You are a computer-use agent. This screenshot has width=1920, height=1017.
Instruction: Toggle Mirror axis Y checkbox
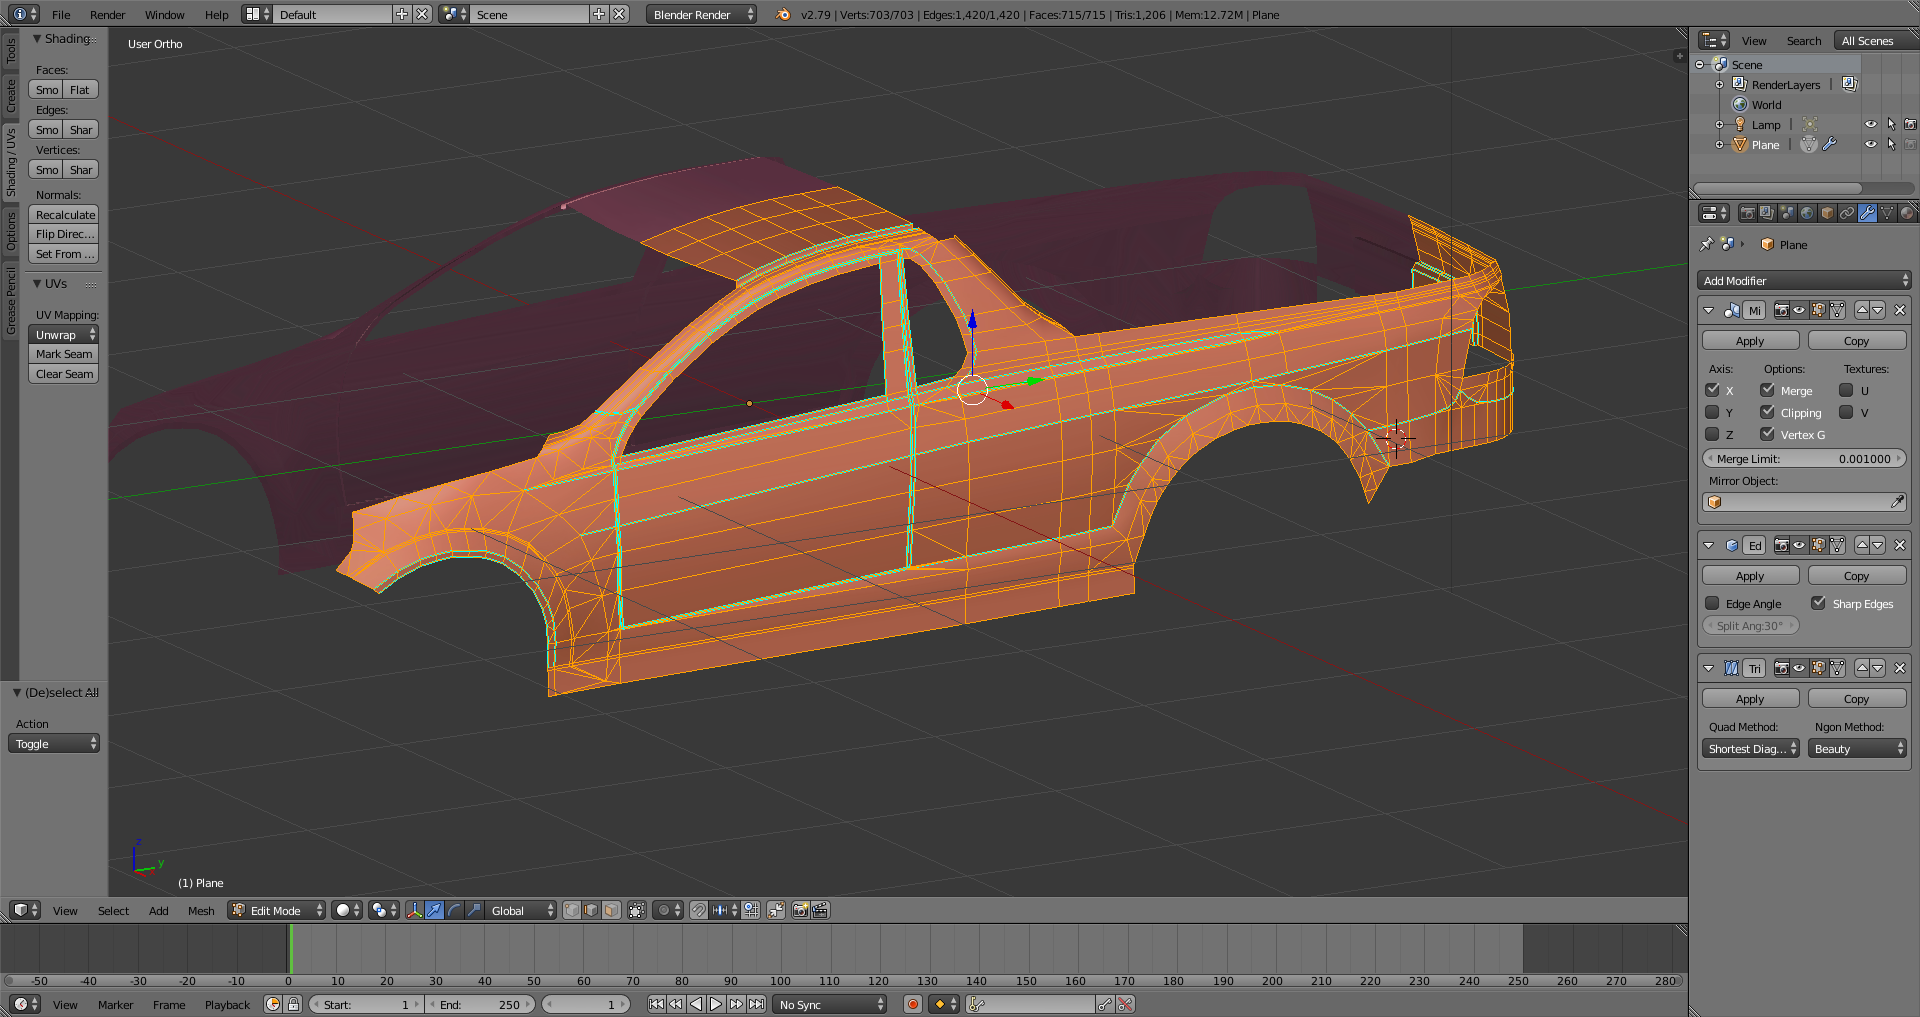click(x=1712, y=412)
